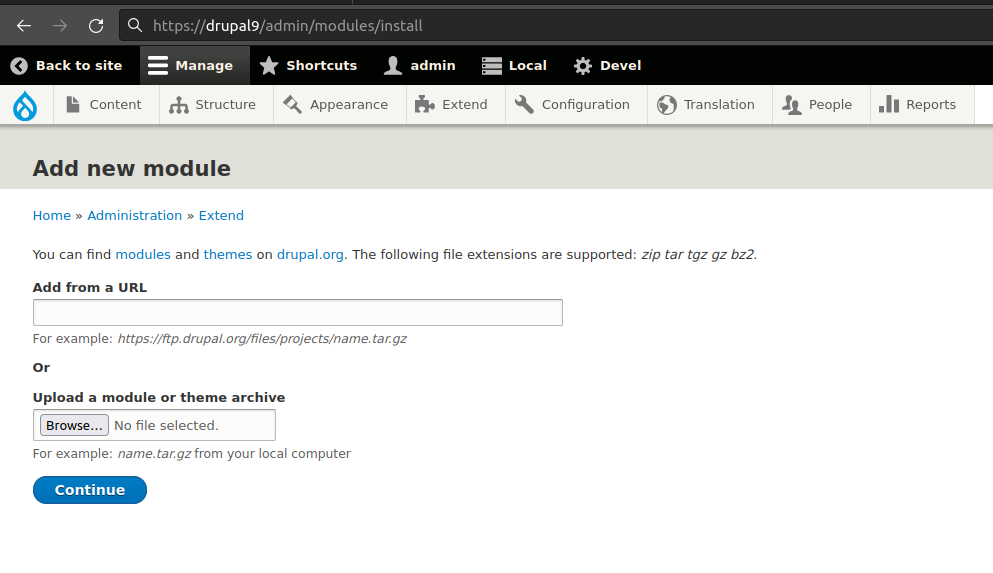This screenshot has height=573, width=993.
Task: Click the Drupal drop logo
Action: point(25,106)
